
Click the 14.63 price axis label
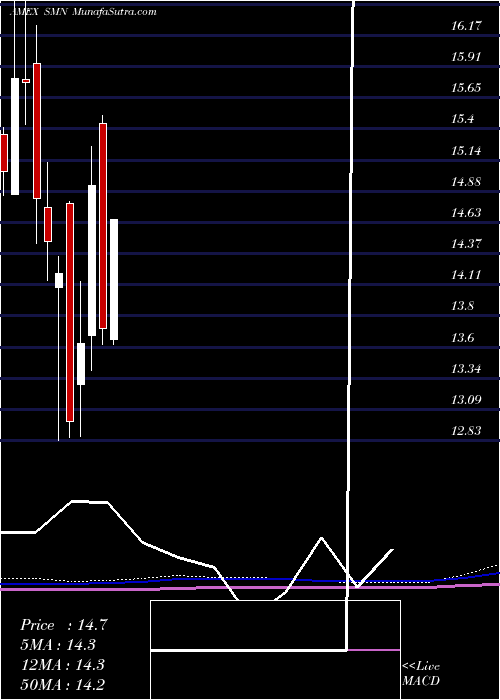(x=467, y=212)
